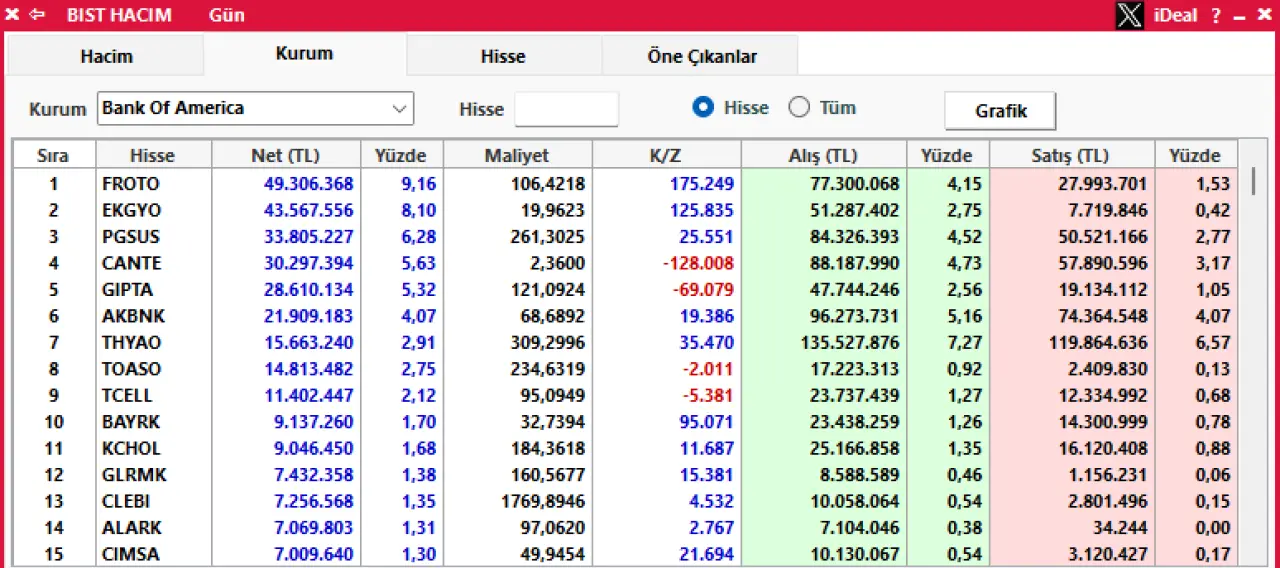Screen dimensions: 1280x568
Task: Click the Hisse text input field
Action: pos(566,109)
